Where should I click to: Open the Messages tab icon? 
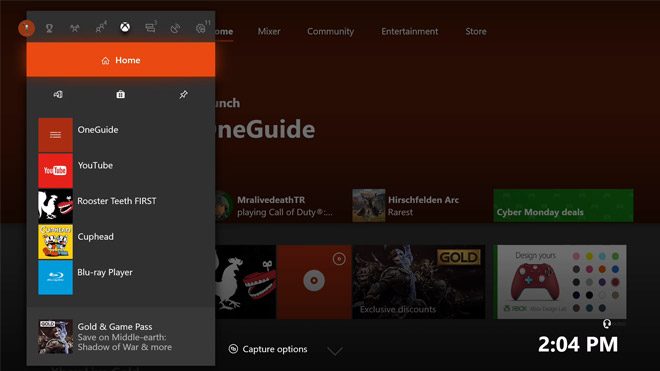coord(151,27)
